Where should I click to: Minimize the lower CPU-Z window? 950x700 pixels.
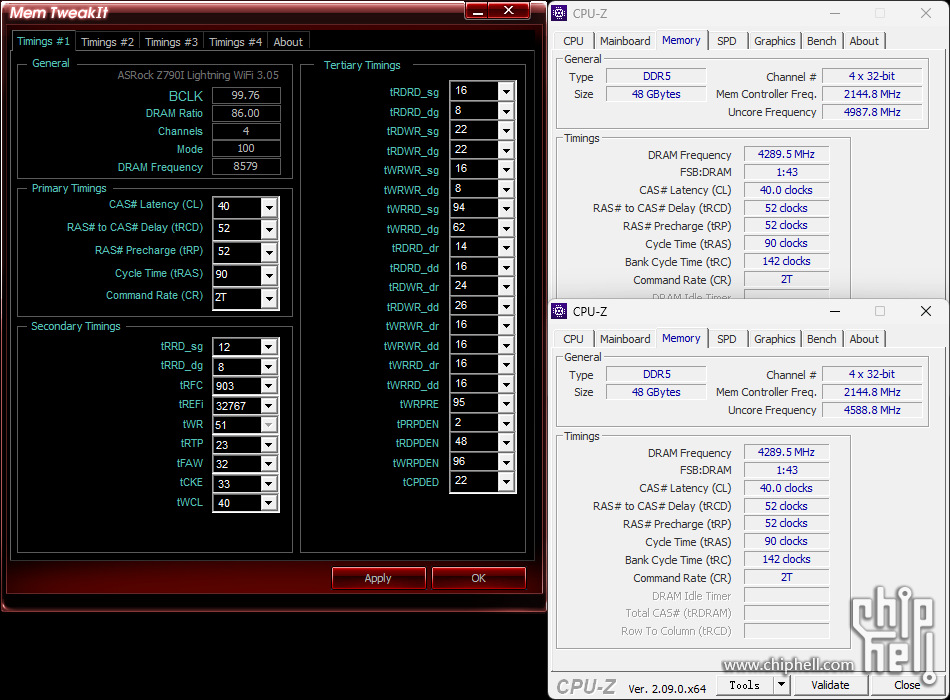[835, 312]
